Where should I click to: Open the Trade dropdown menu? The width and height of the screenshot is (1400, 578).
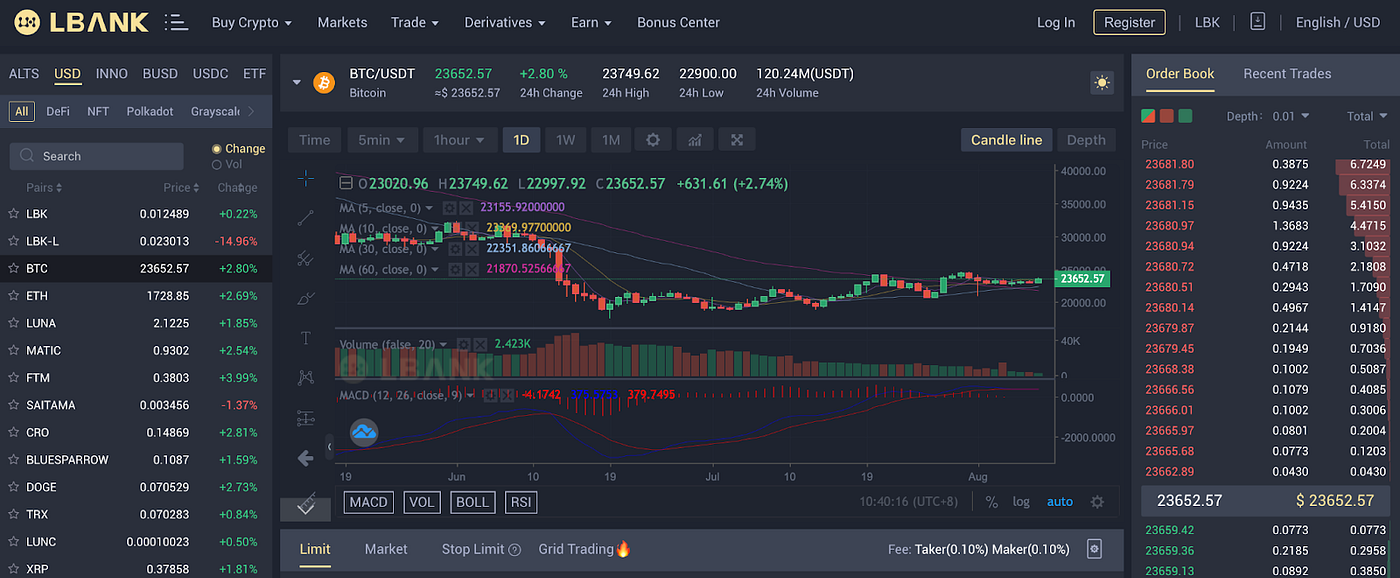[x=415, y=22]
